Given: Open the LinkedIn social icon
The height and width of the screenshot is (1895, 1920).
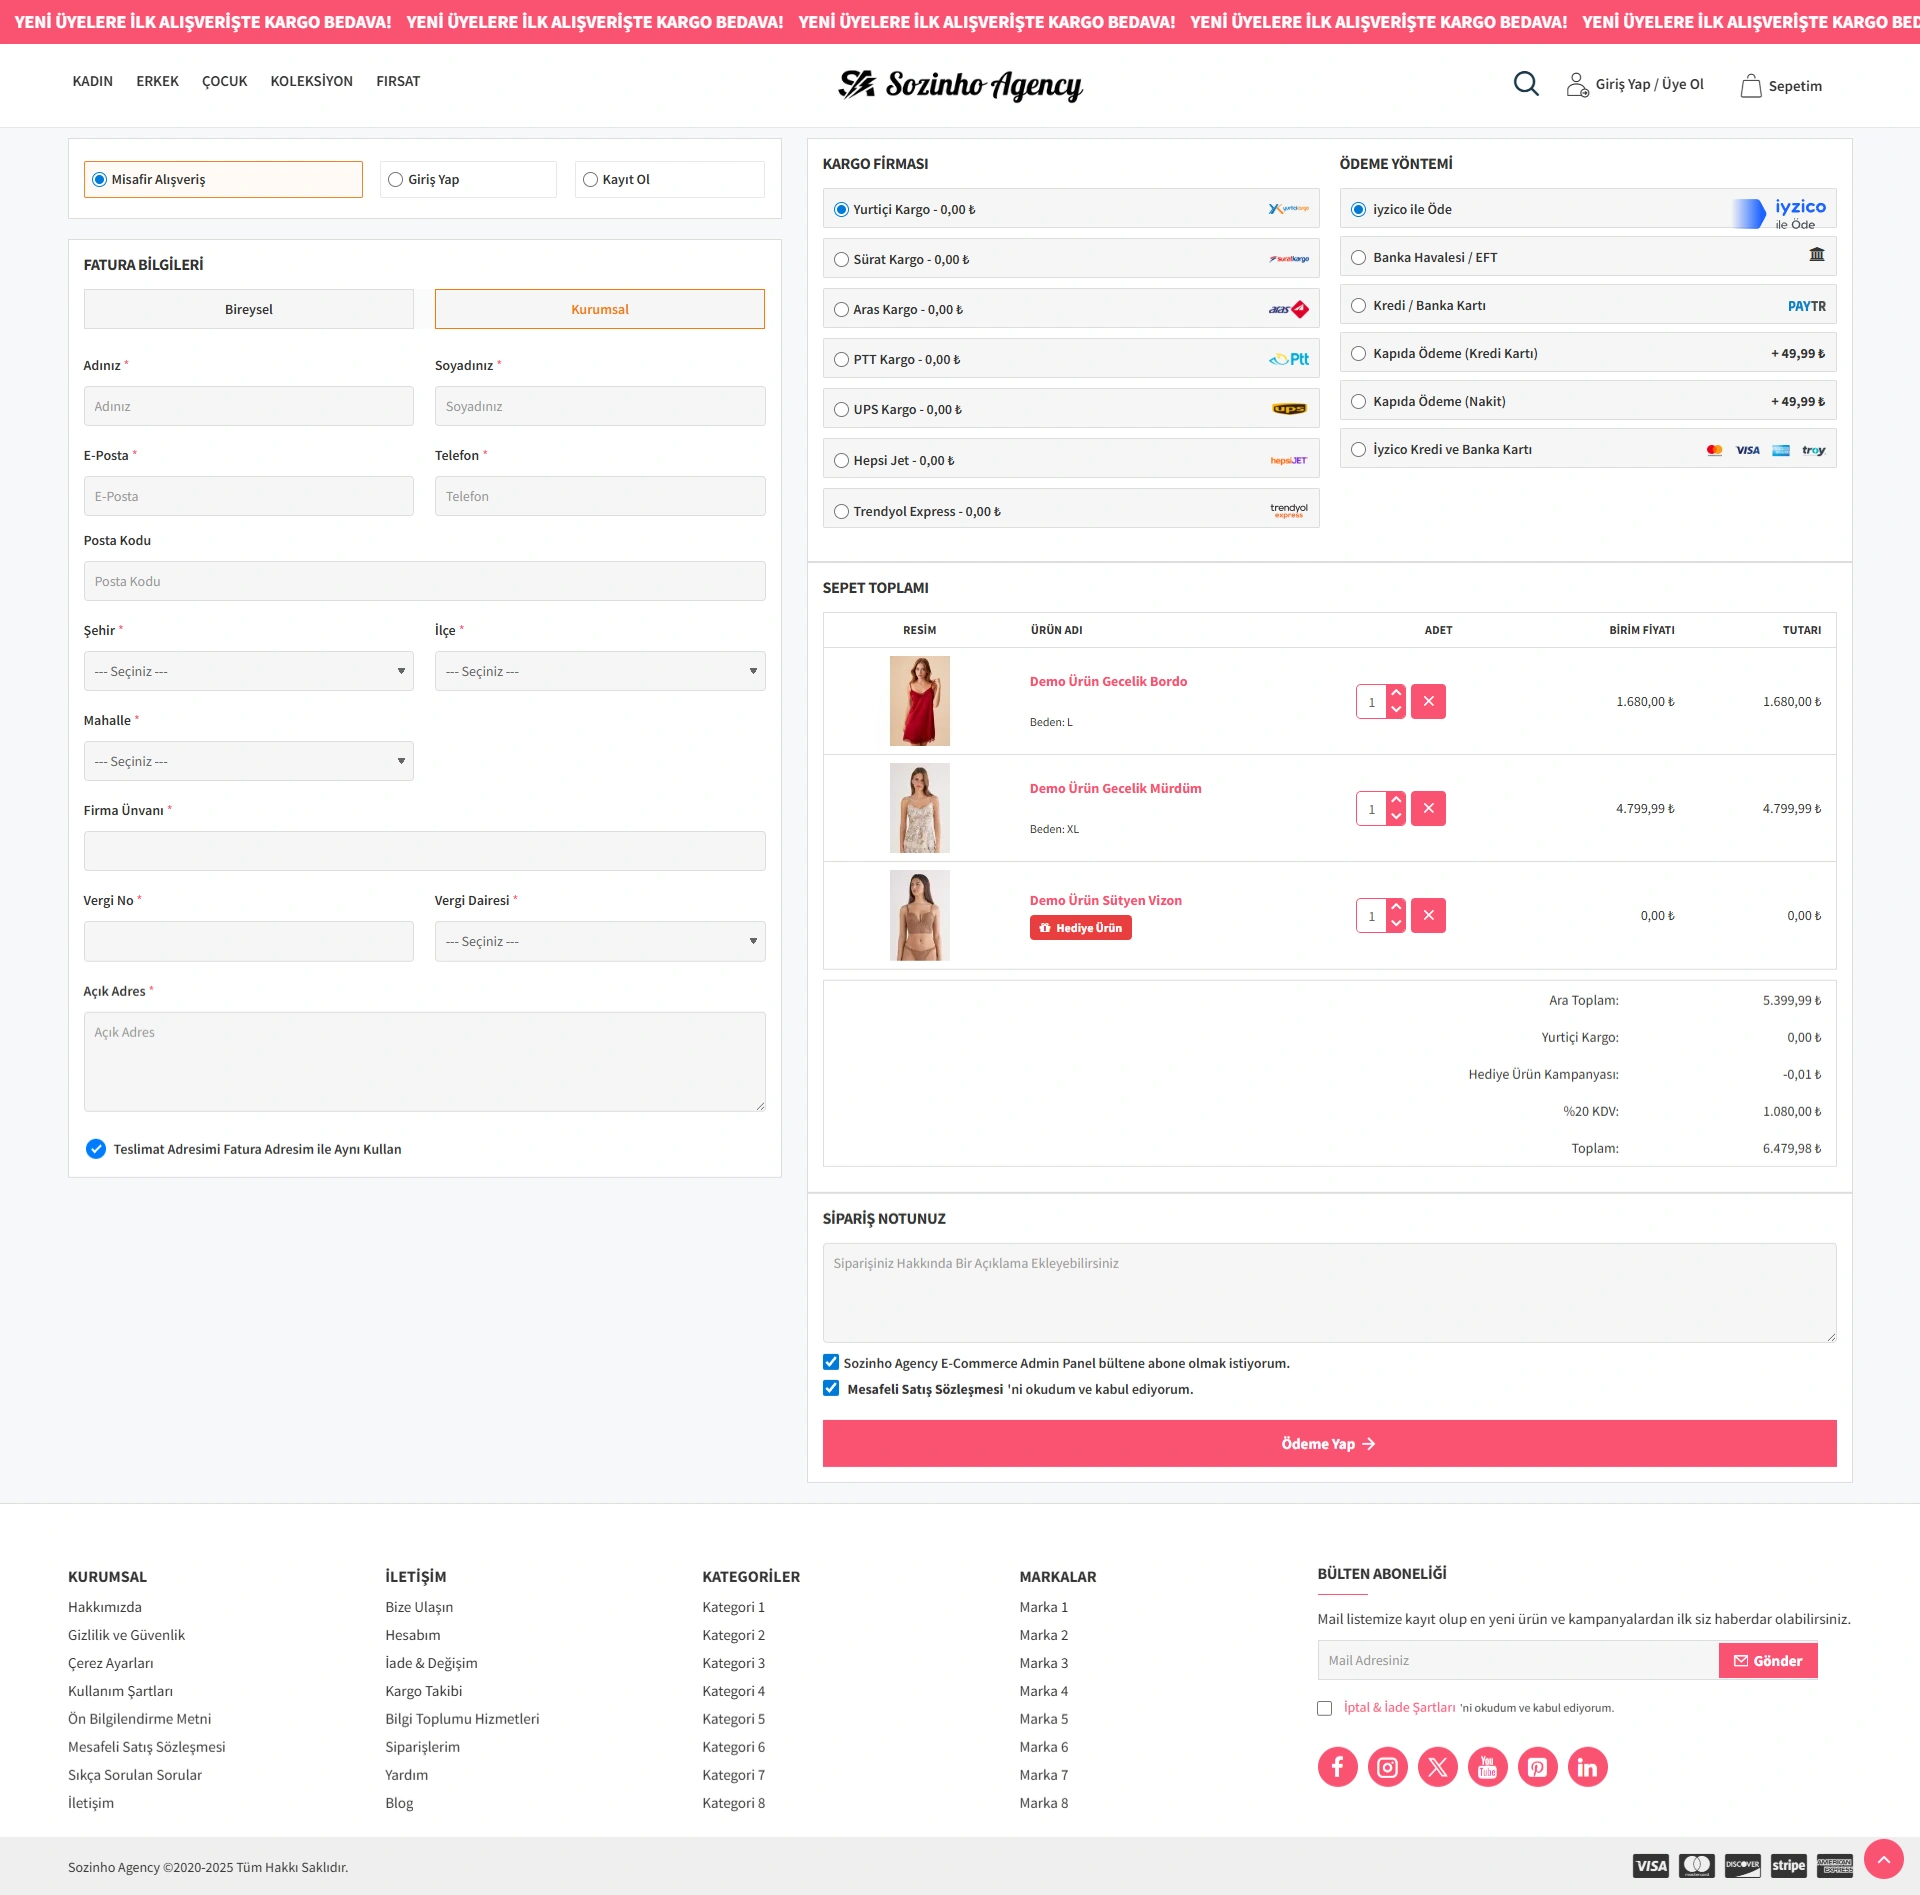Looking at the screenshot, I should click(1587, 1767).
